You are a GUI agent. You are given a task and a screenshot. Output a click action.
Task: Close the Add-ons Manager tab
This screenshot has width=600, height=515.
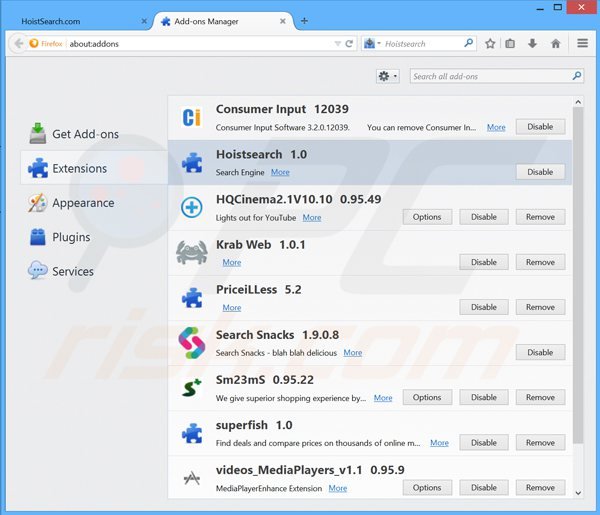[282, 21]
